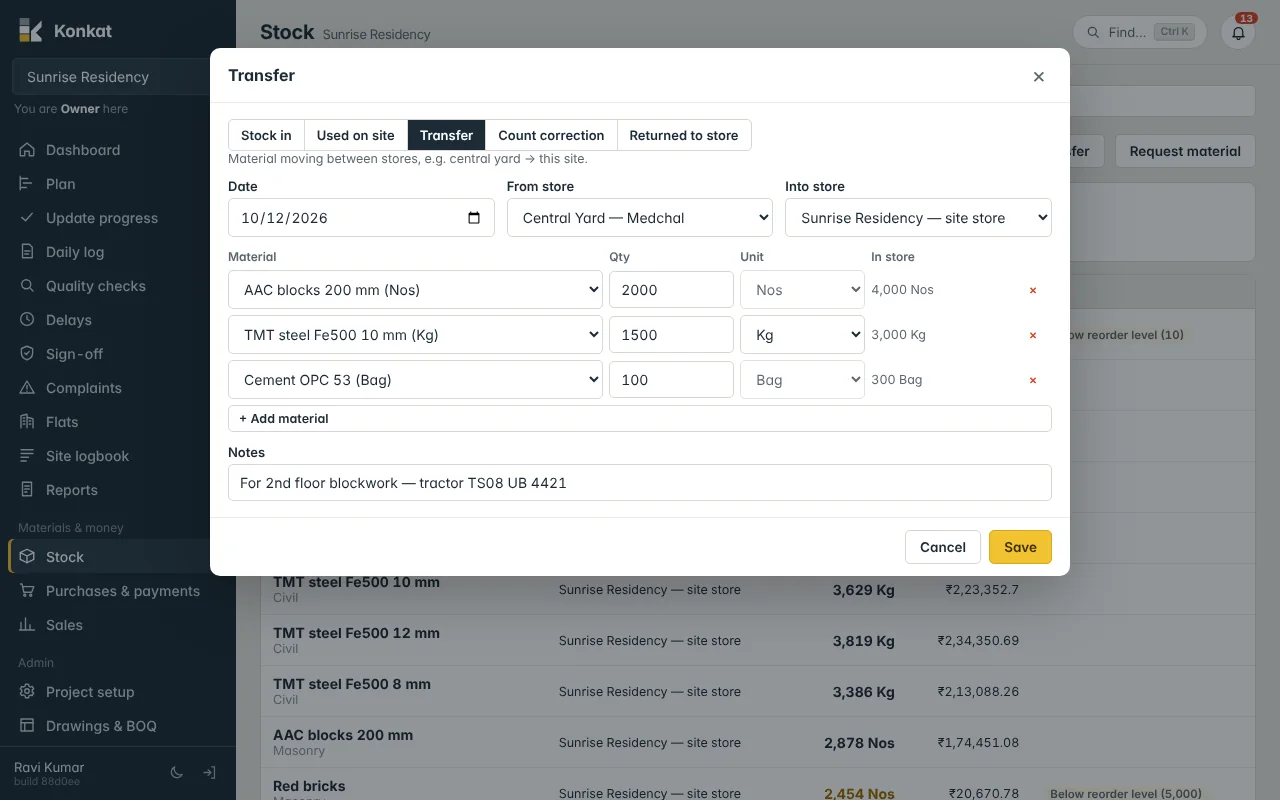1280x800 pixels.
Task: Expand the Cement OPC 53 material dropdown
Action: point(415,380)
